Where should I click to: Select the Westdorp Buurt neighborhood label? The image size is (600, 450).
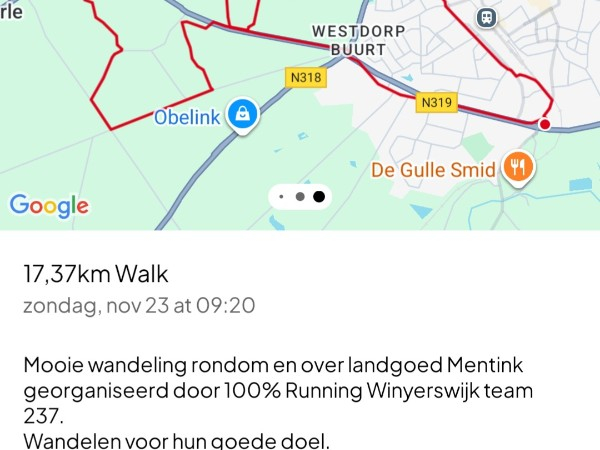tap(358, 41)
